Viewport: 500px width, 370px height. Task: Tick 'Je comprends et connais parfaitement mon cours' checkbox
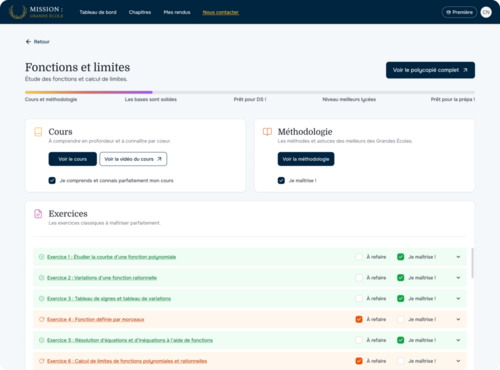click(52, 181)
